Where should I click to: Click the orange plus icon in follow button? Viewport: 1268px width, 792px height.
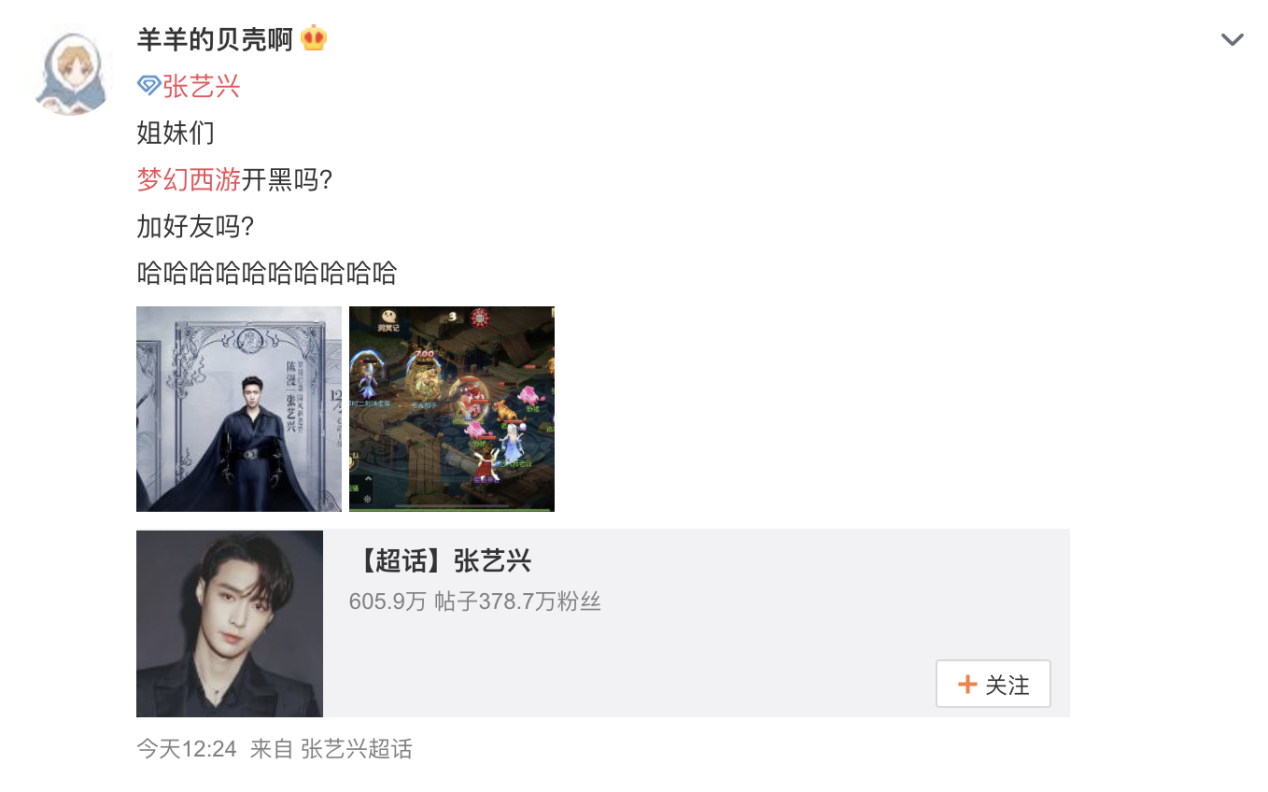tap(967, 684)
